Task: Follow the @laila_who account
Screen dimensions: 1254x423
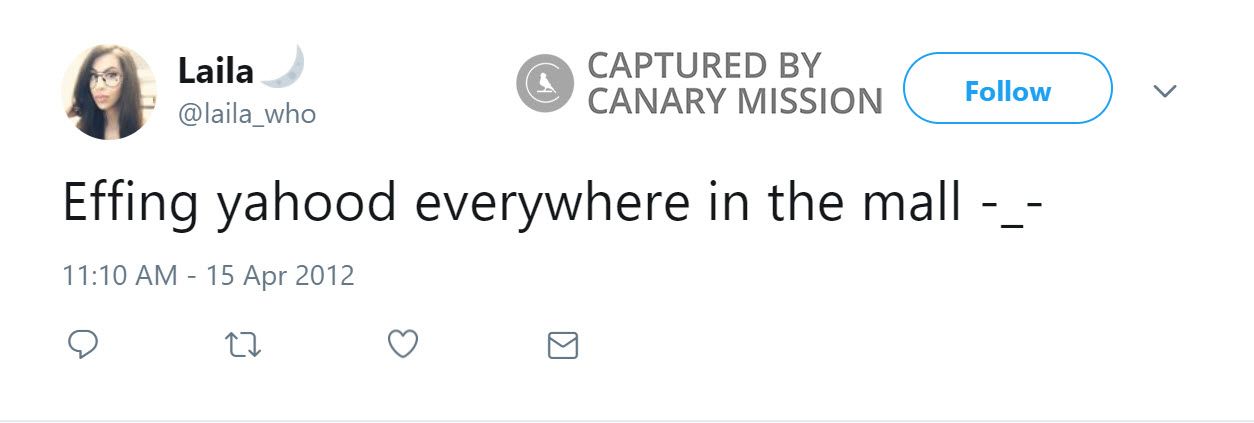Action: click(1007, 91)
